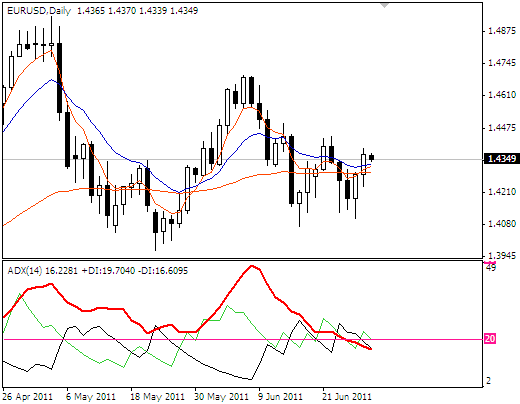
Task: Click the chart shift triangle marker
Action: [385, 5]
